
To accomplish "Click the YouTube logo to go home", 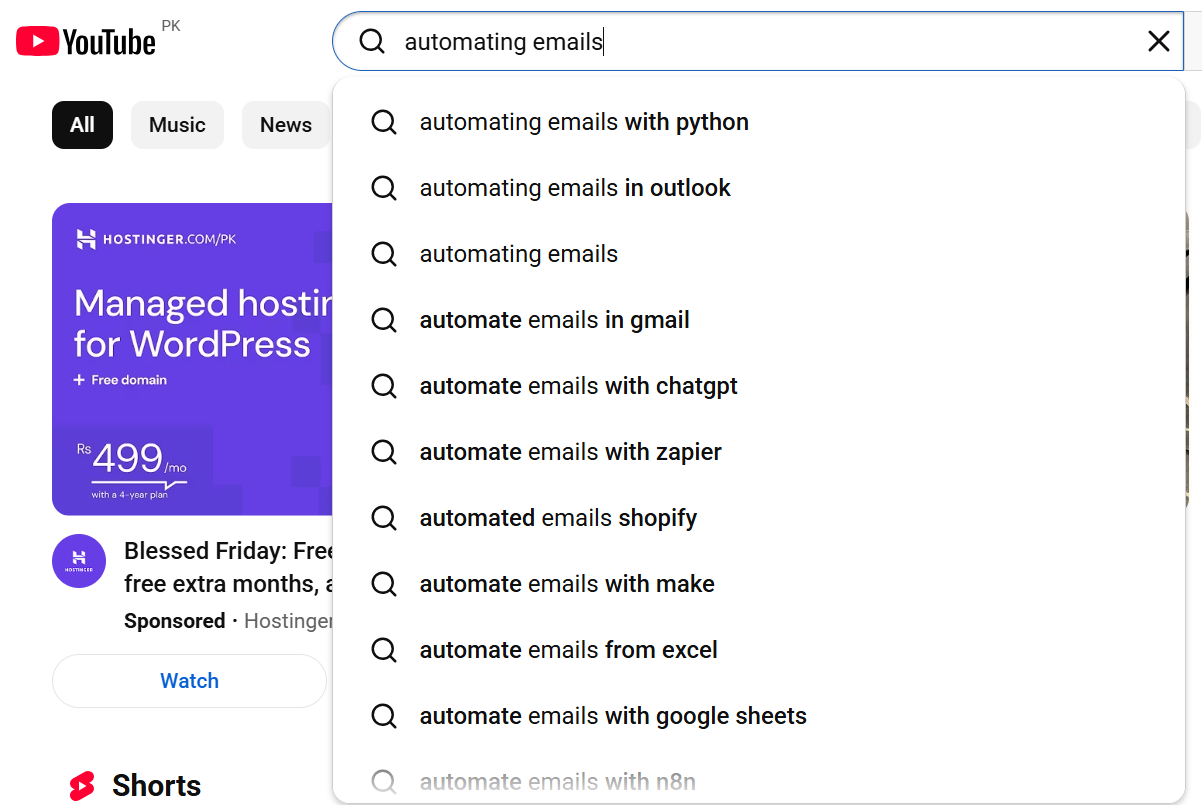I will tap(85, 40).
